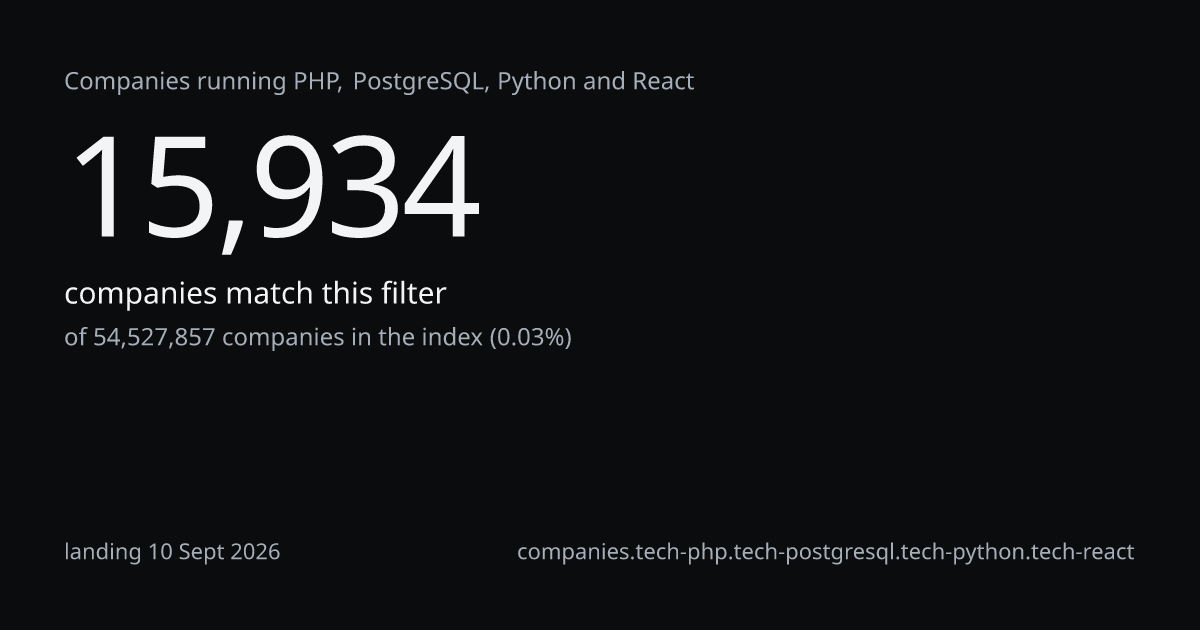Click the (0.03%) percentage value

[530, 338]
